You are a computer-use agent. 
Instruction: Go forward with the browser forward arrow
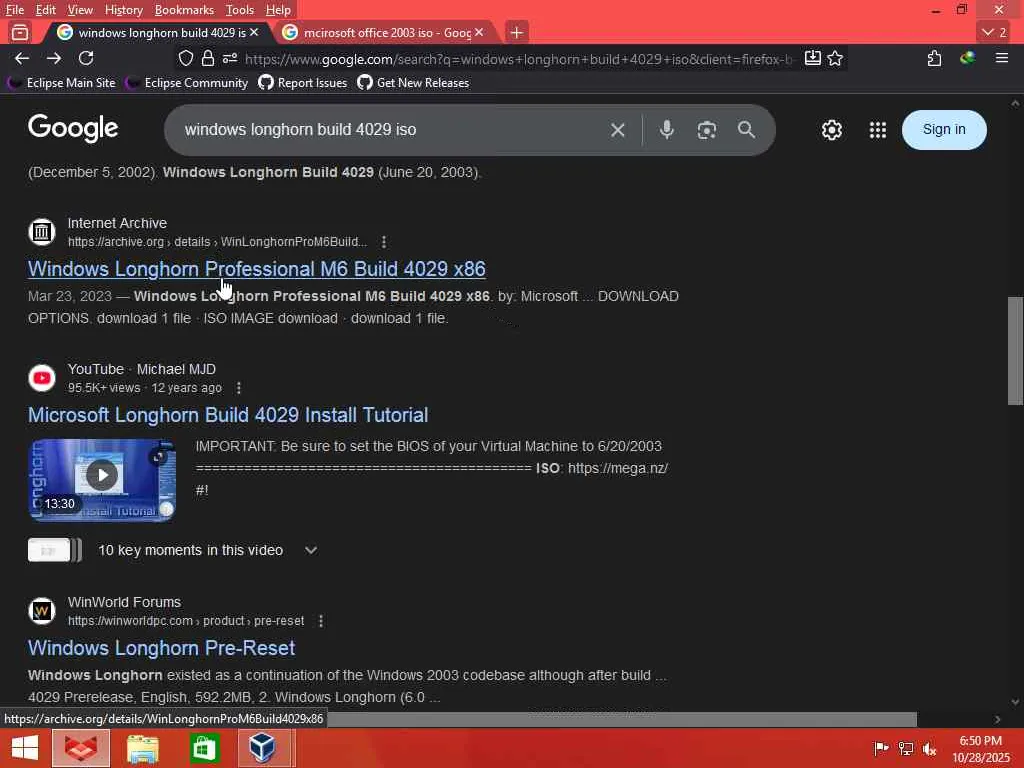pos(54,59)
